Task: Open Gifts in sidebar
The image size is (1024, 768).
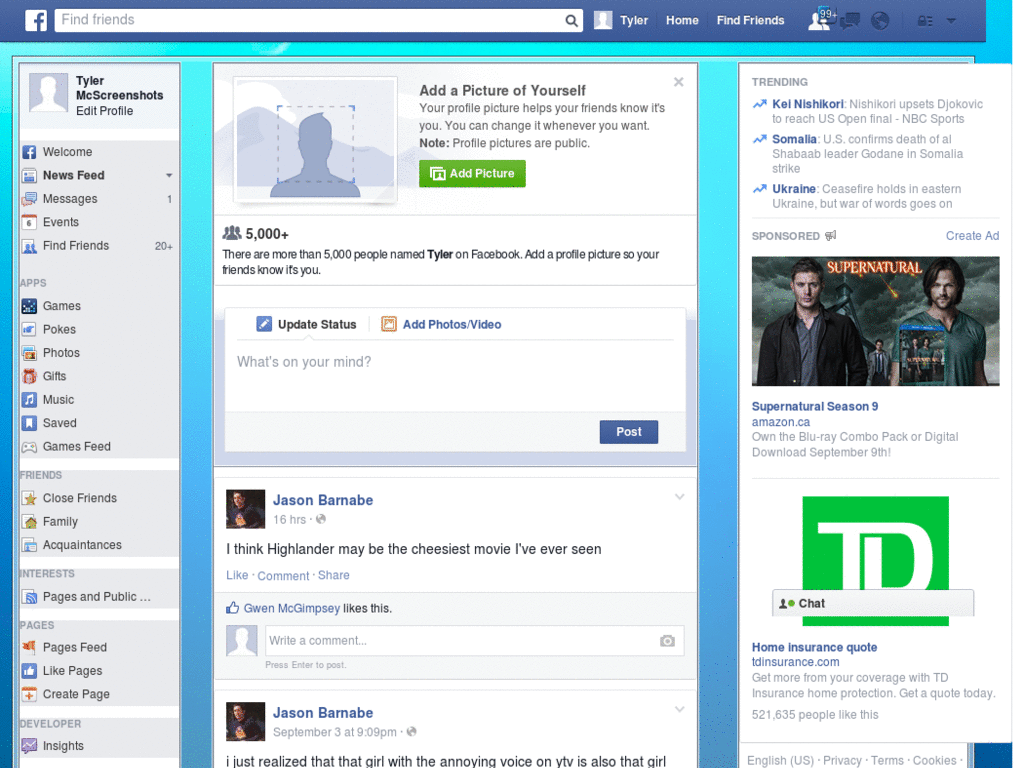Action: (x=54, y=376)
